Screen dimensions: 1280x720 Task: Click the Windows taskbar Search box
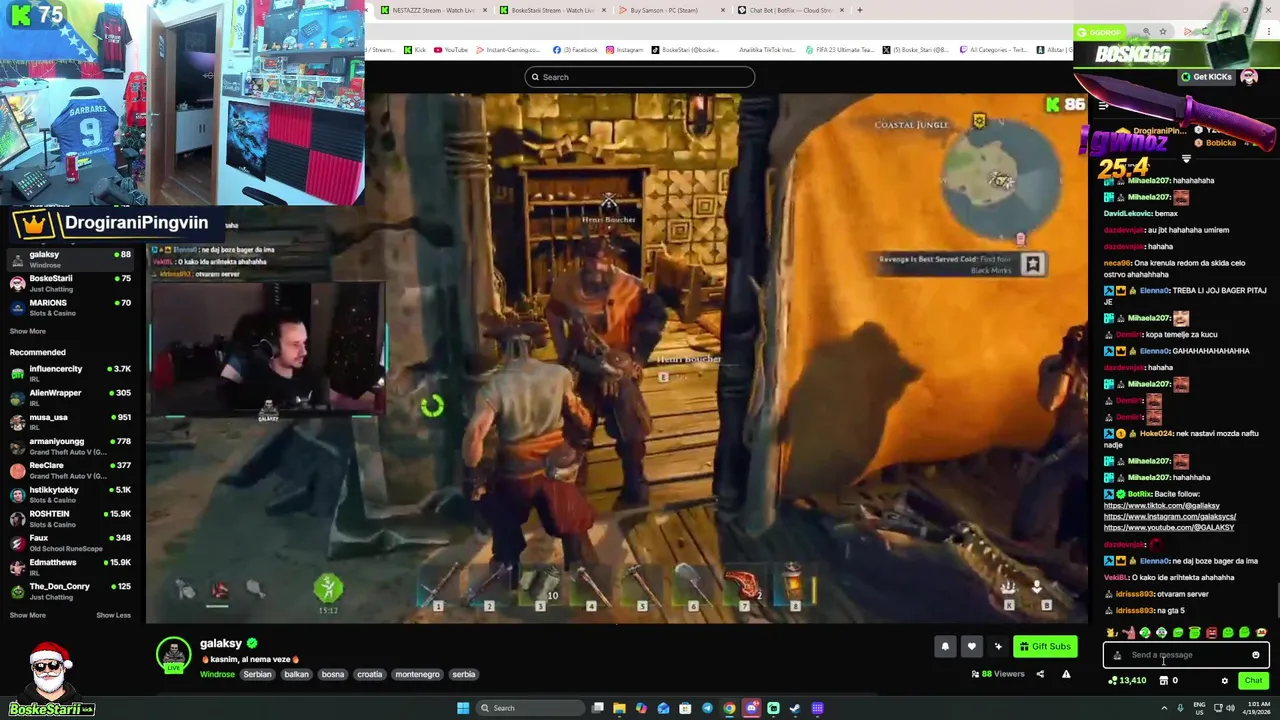[x=530, y=708]
